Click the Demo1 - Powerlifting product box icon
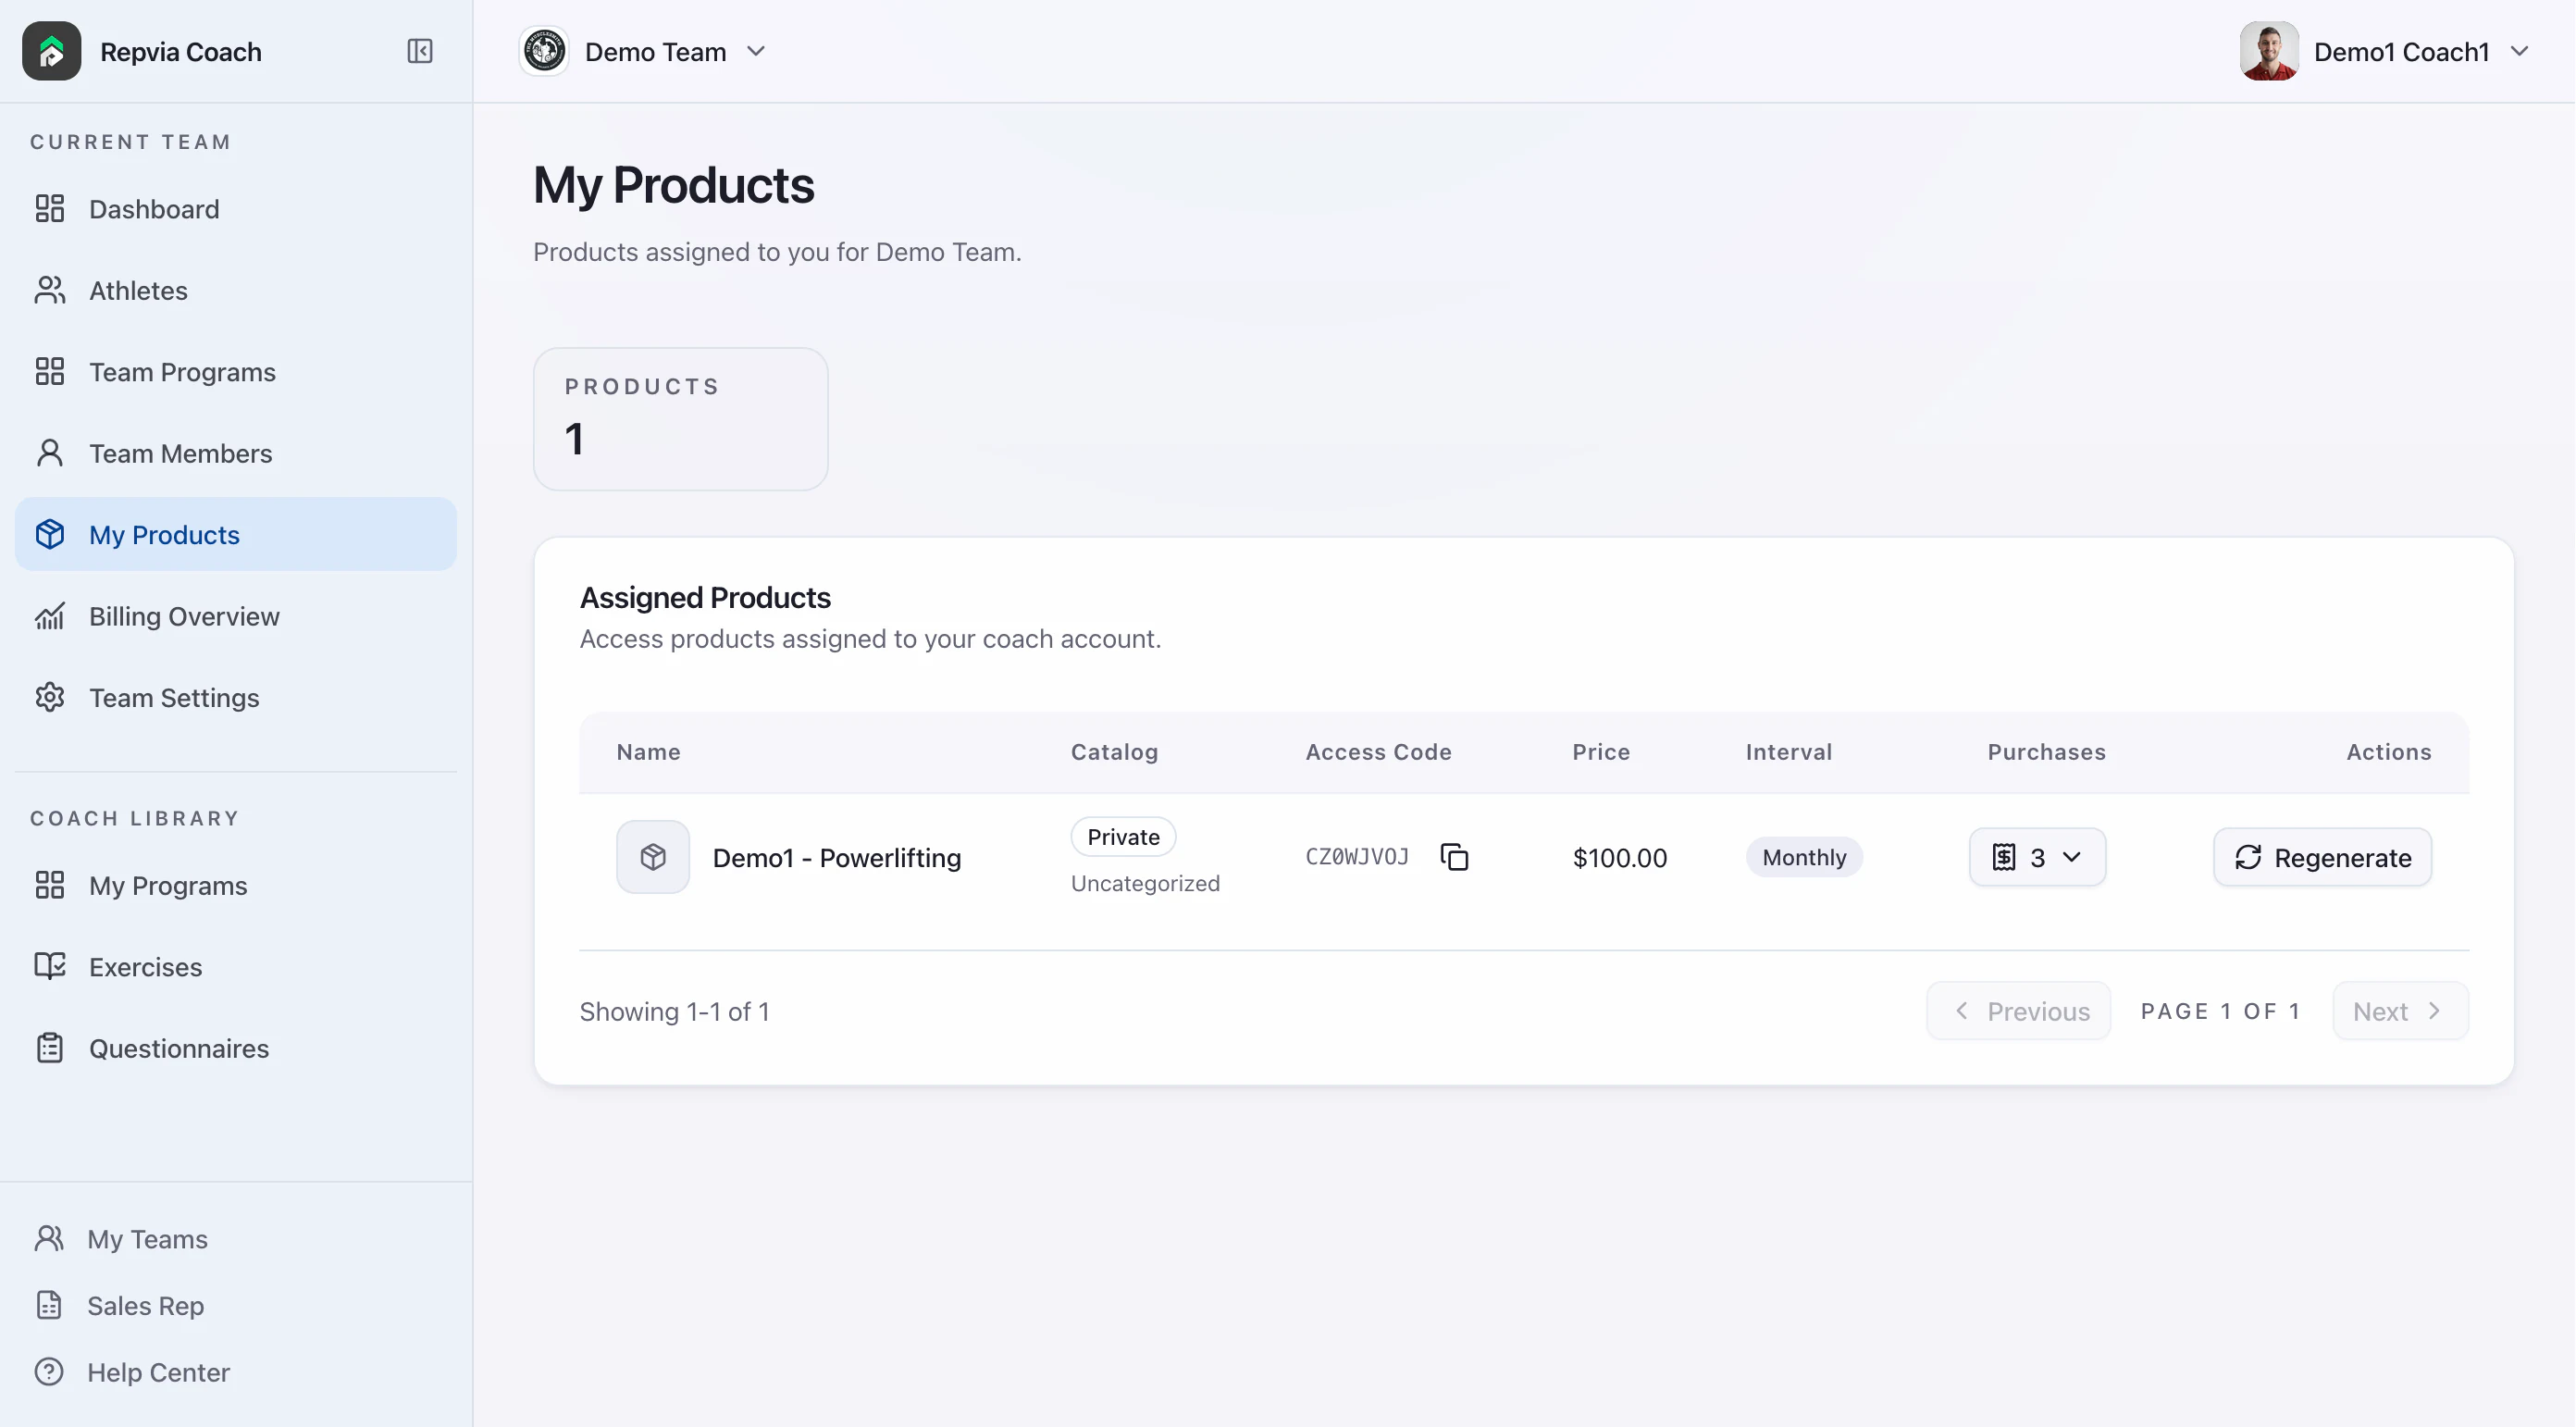This screenshot has width=2576, height=1427. (653, 857)
